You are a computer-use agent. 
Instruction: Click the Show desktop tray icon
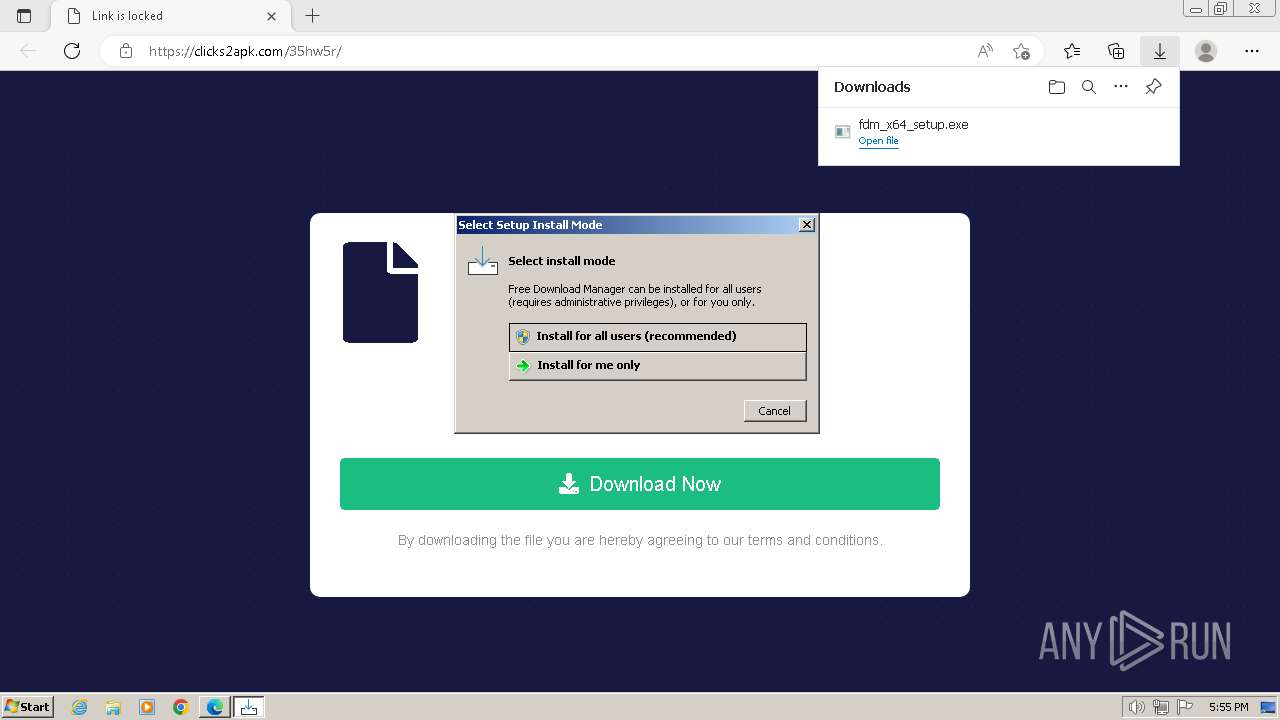(1268, 707)
